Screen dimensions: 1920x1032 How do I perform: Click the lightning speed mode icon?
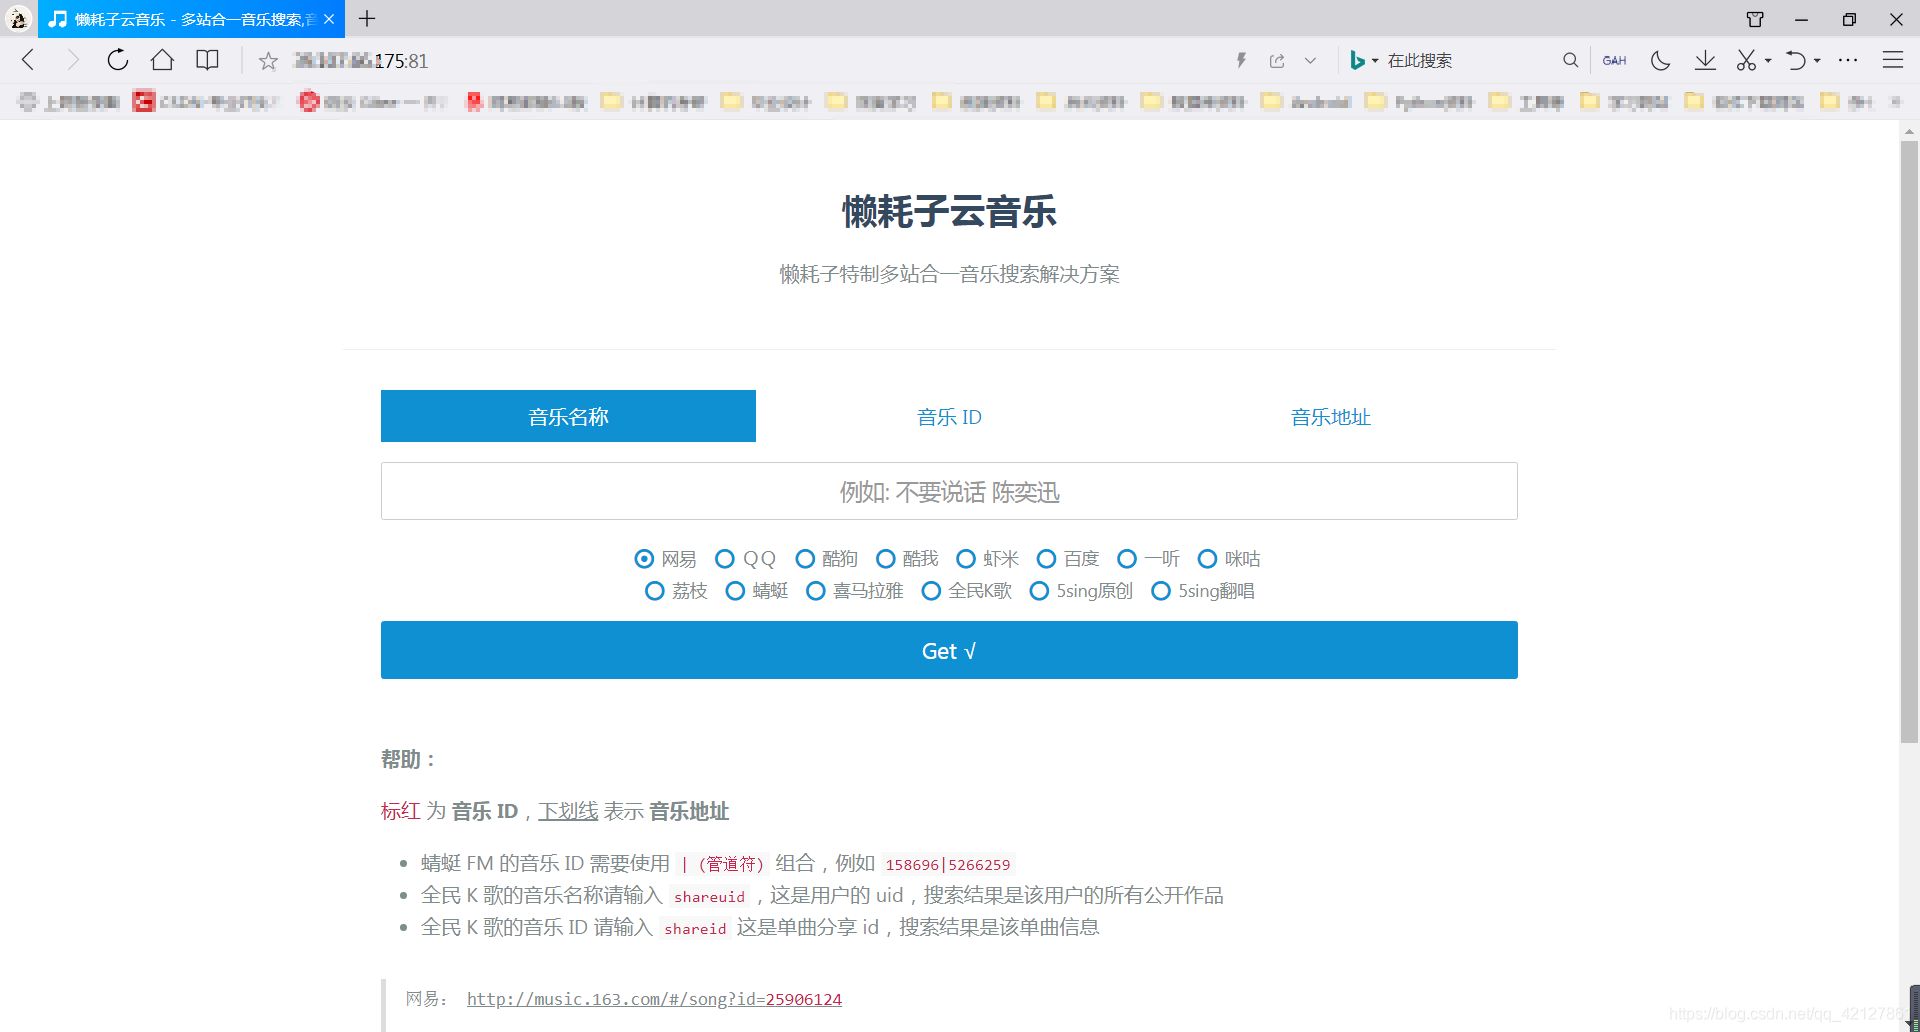point(1241,60)
